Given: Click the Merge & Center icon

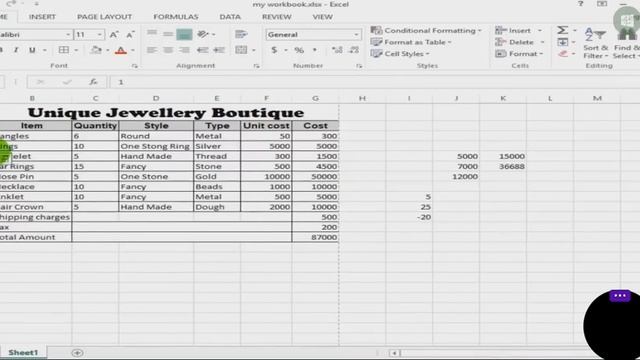Looking at the screenshot, I should point(241,50).
